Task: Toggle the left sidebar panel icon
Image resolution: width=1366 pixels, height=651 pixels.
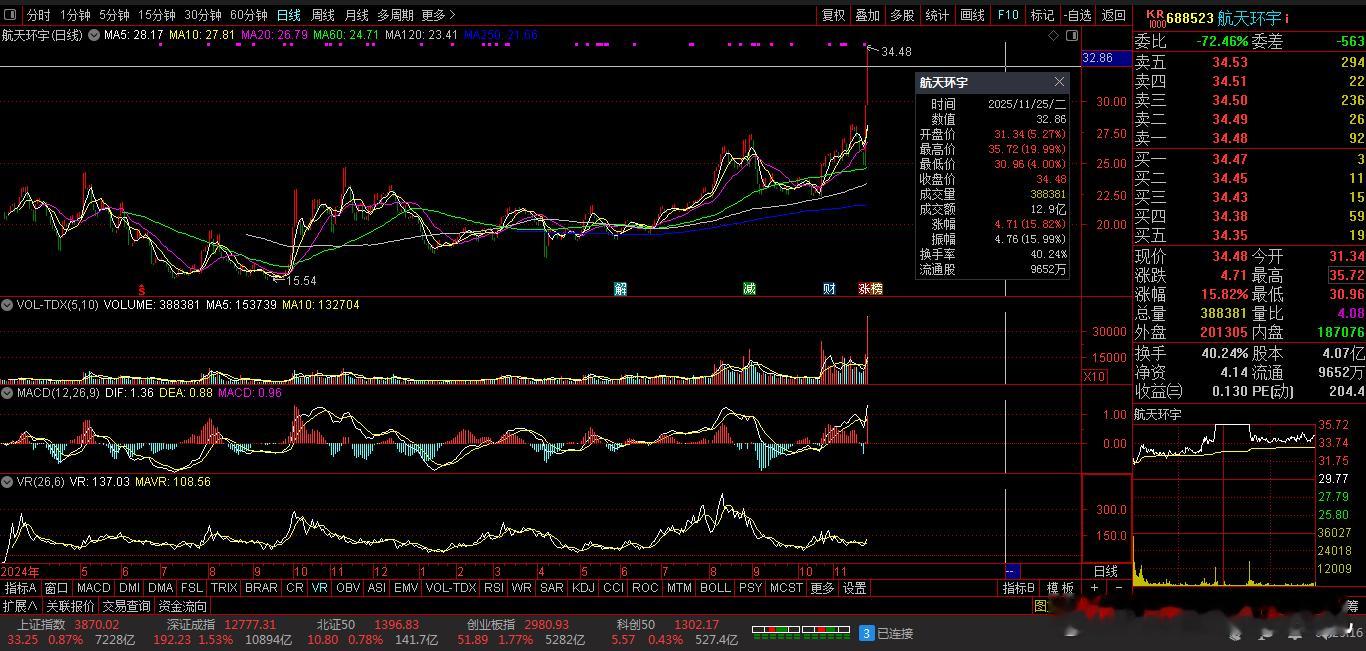Action: [10, 15]
